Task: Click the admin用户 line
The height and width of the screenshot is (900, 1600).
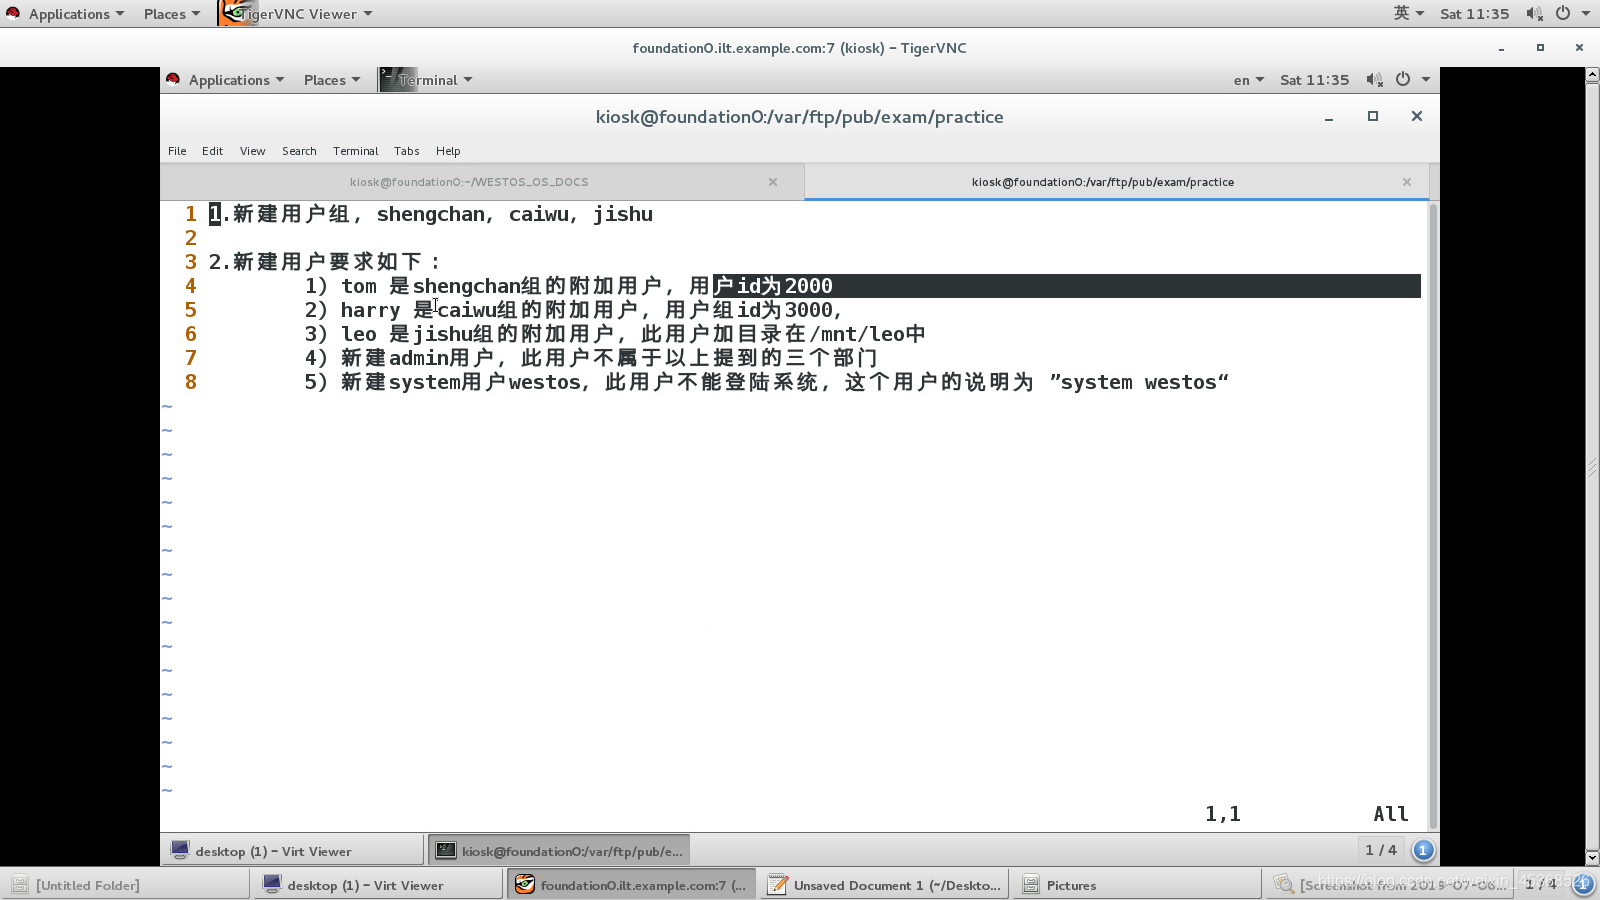Action: pyautogui.click(x=591, y=358)
